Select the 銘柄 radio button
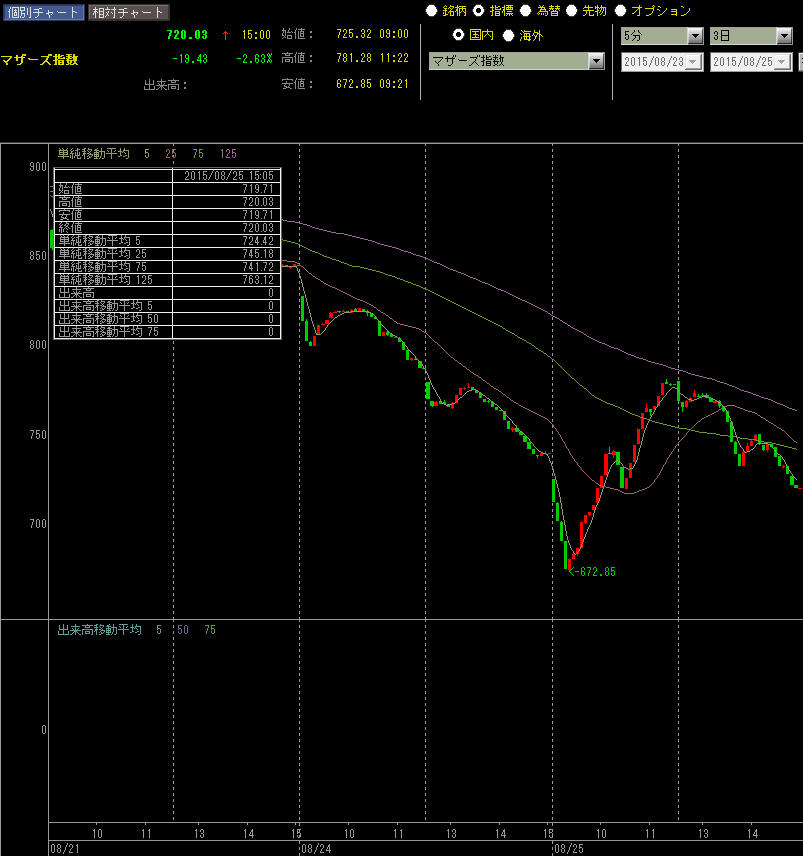 tap(432, 11)
